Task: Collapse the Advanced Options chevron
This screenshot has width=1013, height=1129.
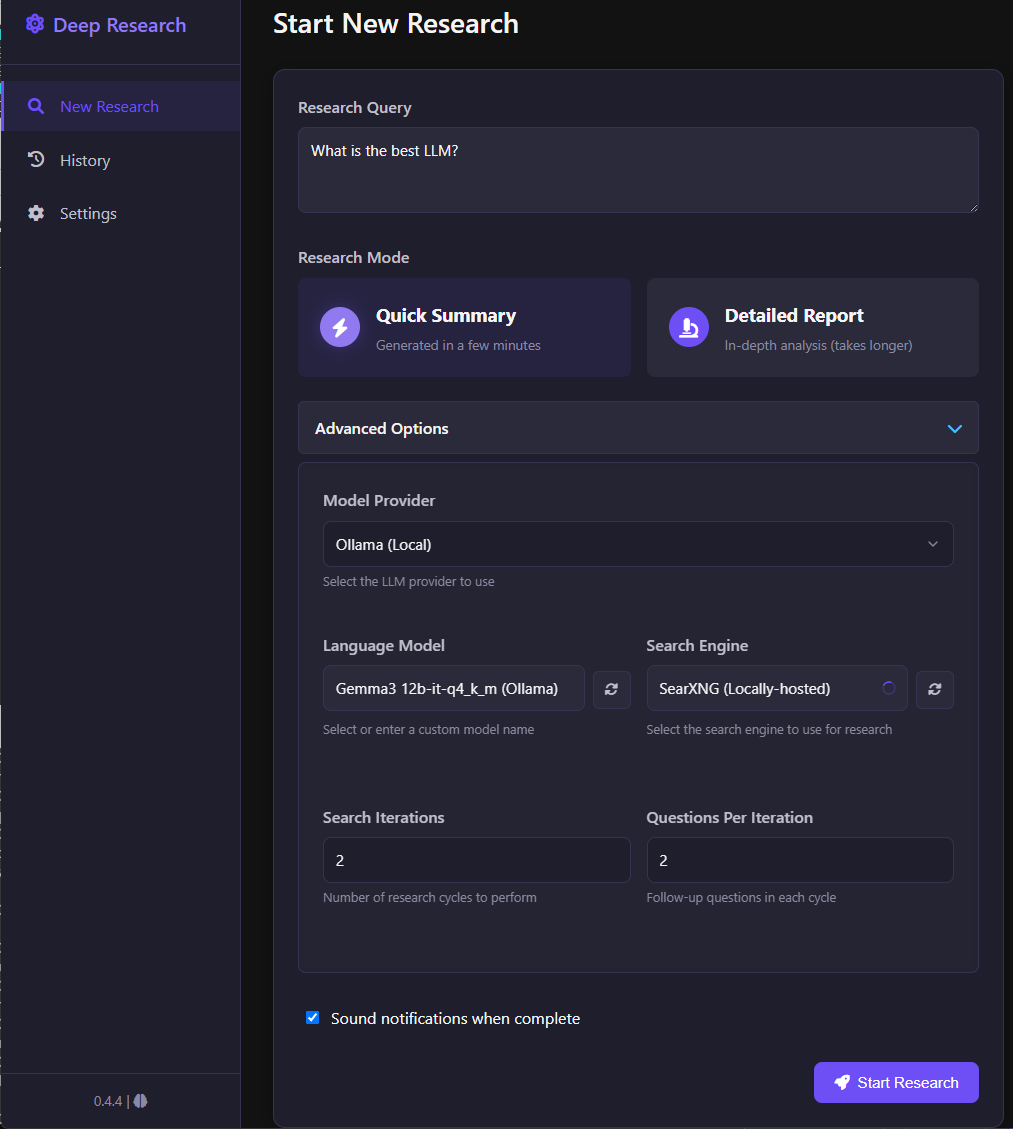Action: pos(955,428)
